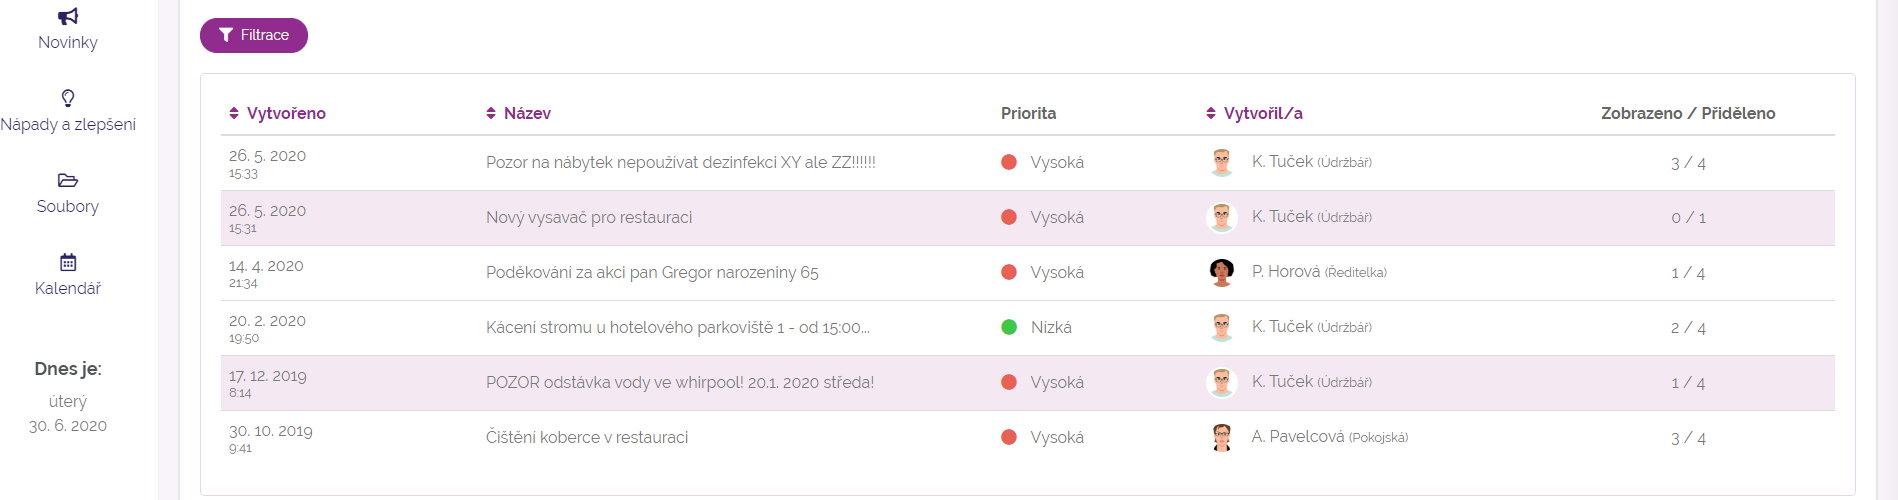1898x500 pixels.
Task: Click the funnel icon on Filtrace button
Action: [226, 35]
